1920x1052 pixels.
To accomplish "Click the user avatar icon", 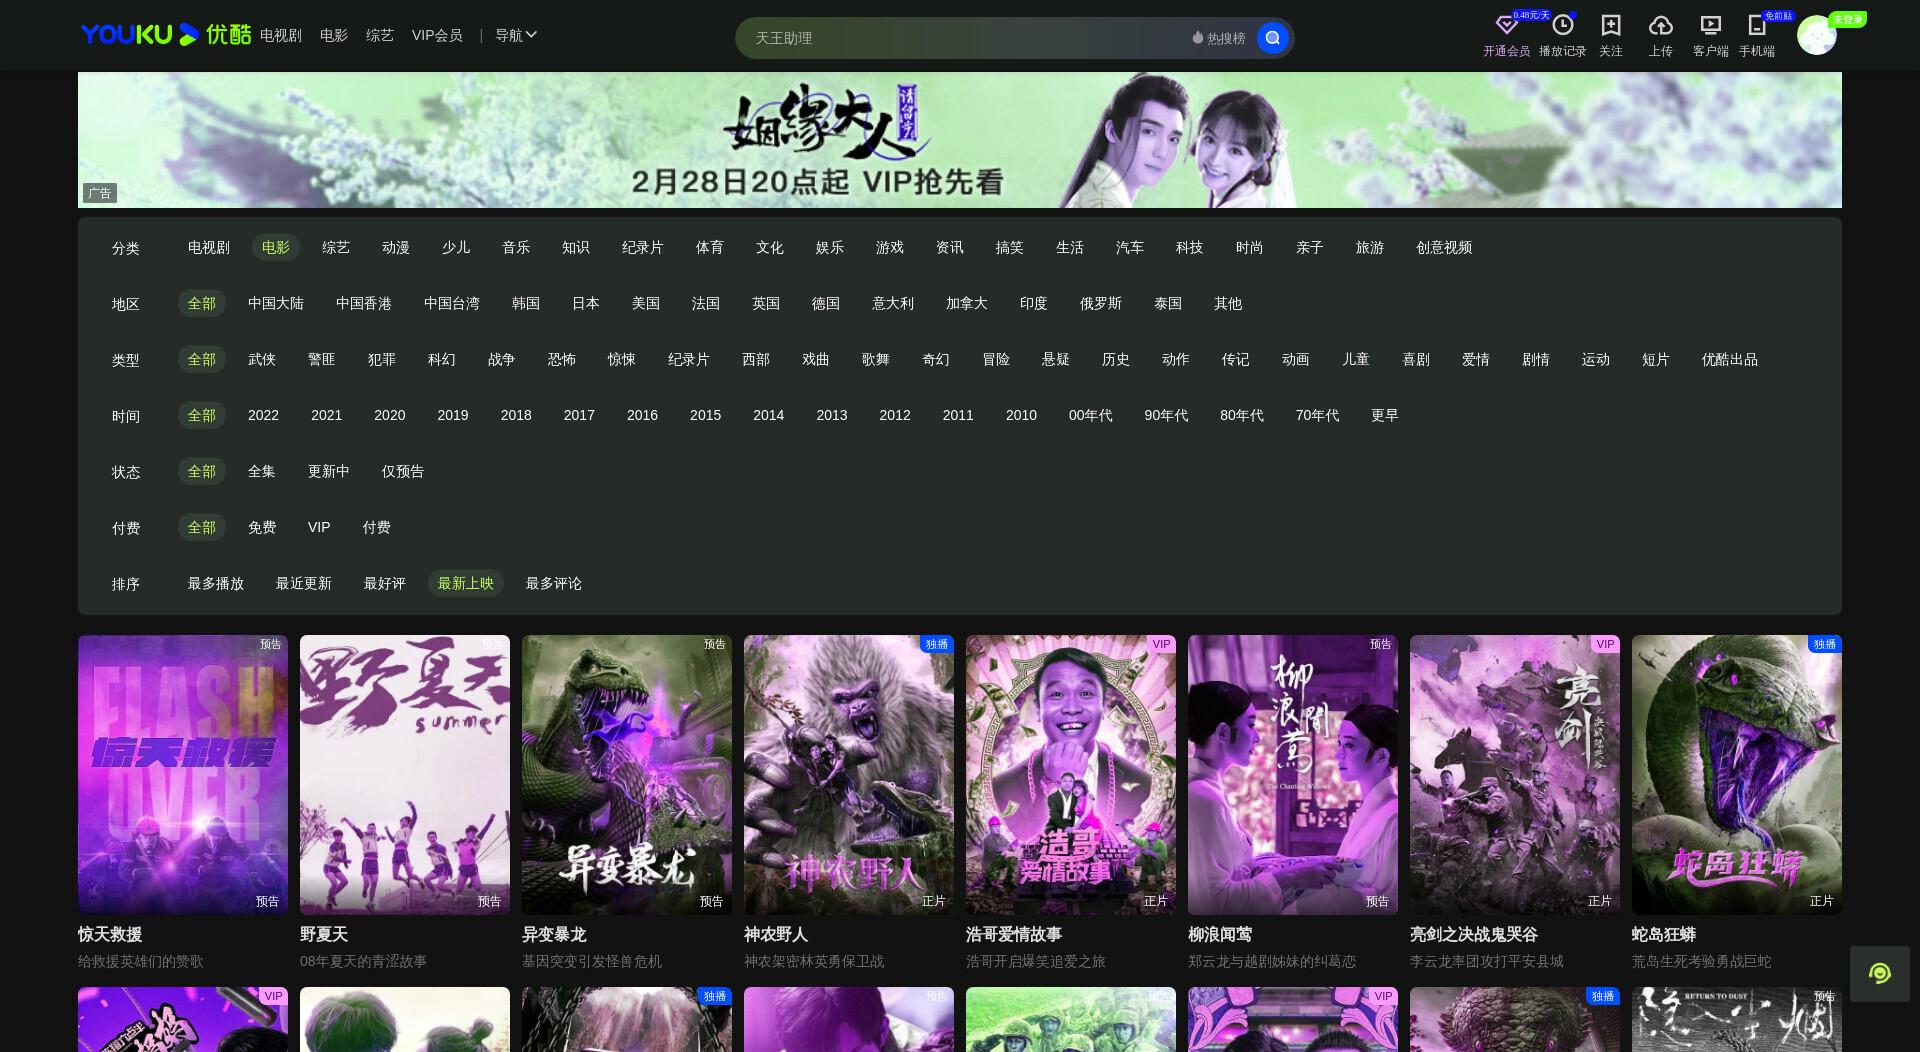I will point(1816,36).
